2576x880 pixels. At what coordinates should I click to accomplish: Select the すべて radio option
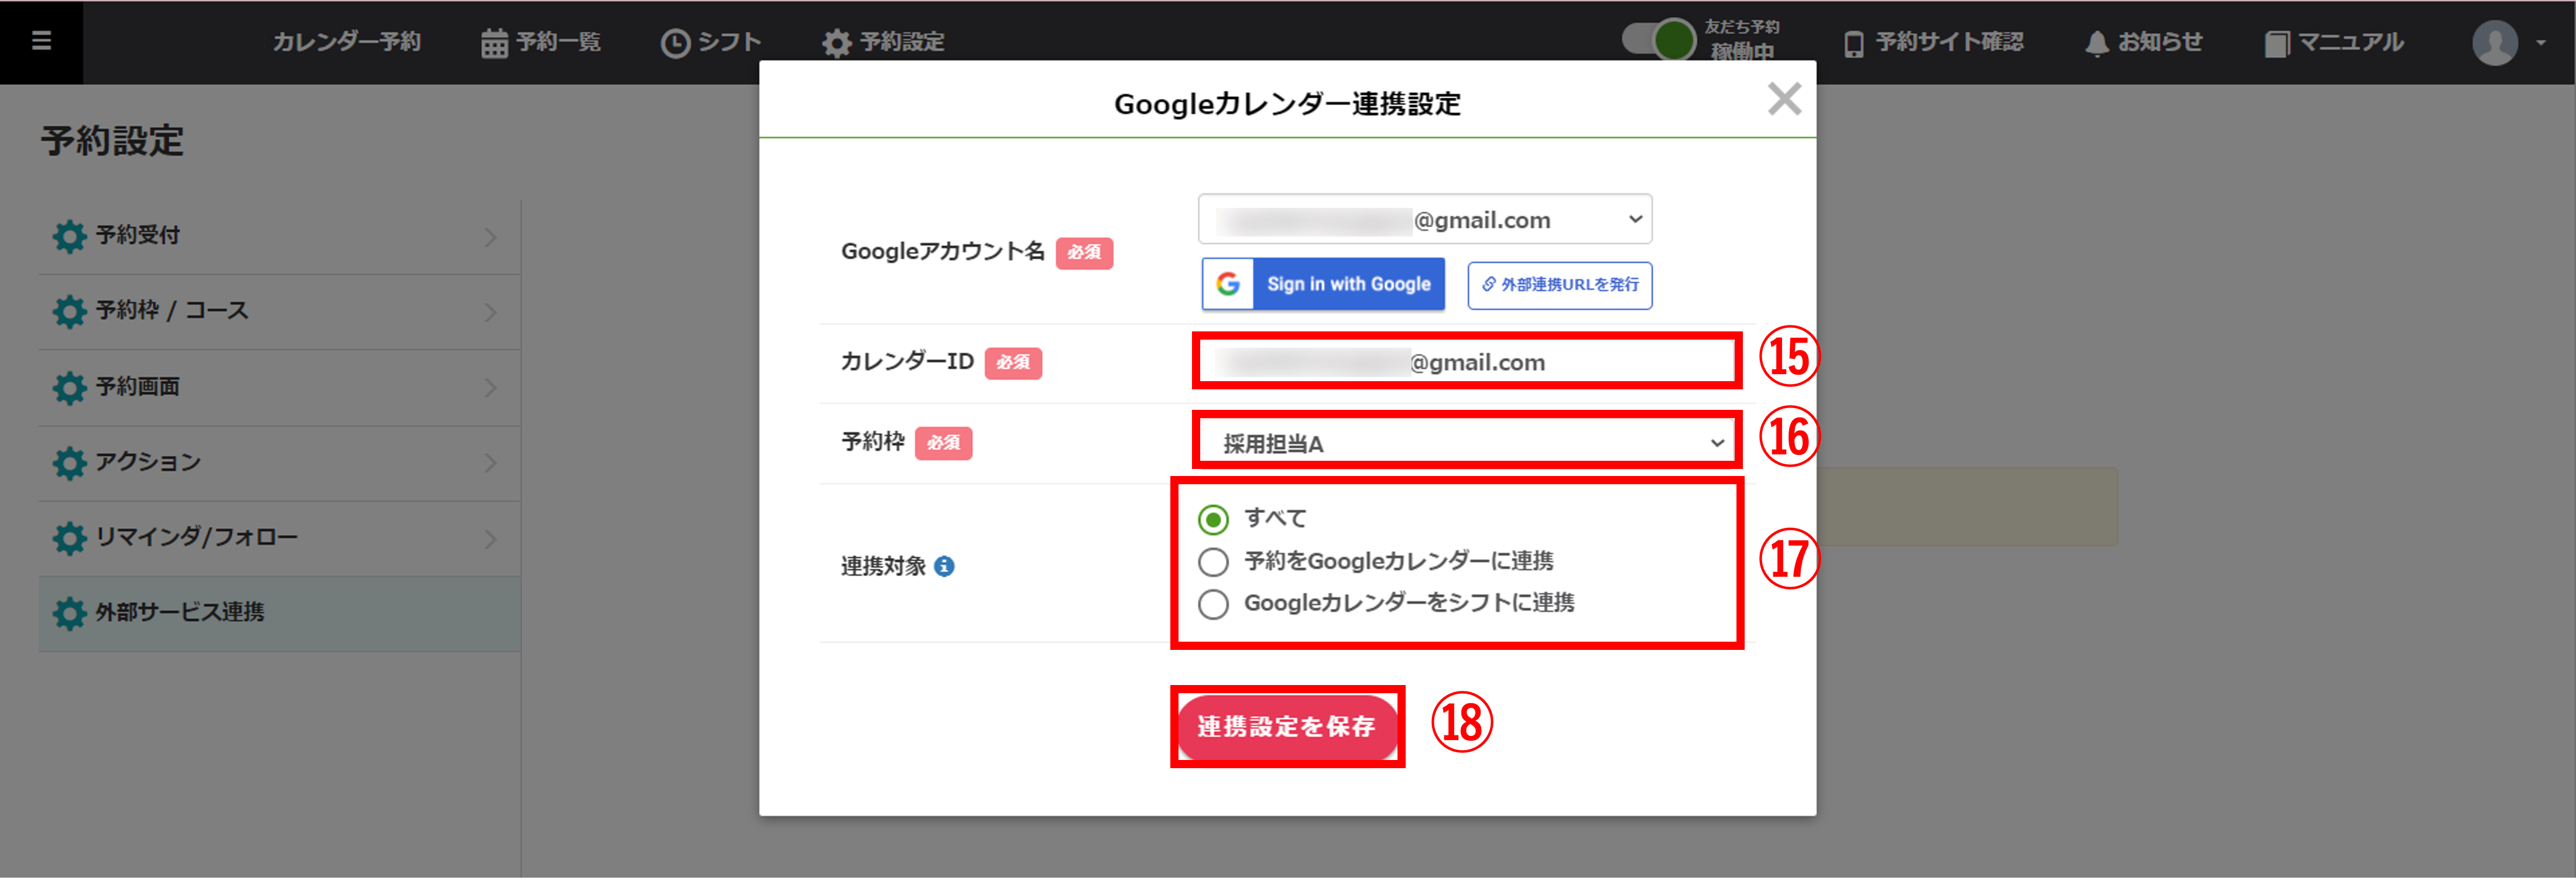1213,519
